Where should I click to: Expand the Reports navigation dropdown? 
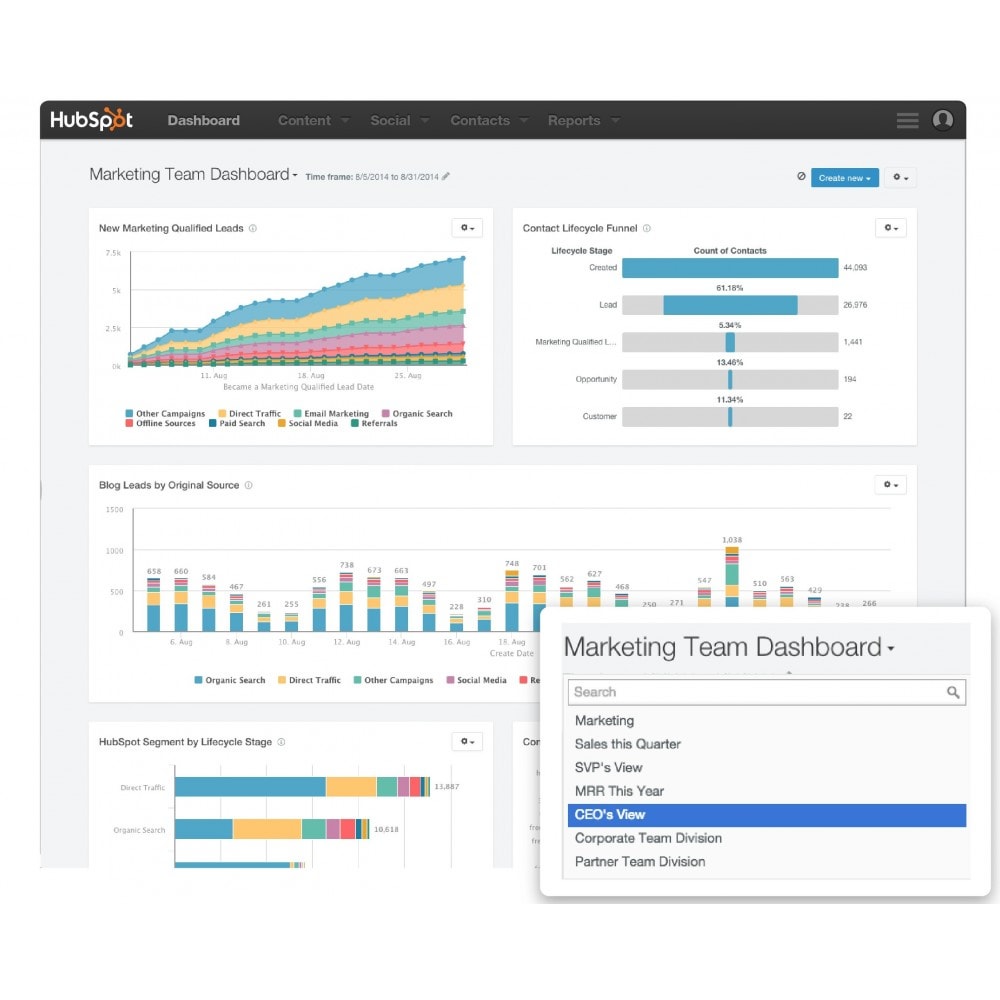583,120
